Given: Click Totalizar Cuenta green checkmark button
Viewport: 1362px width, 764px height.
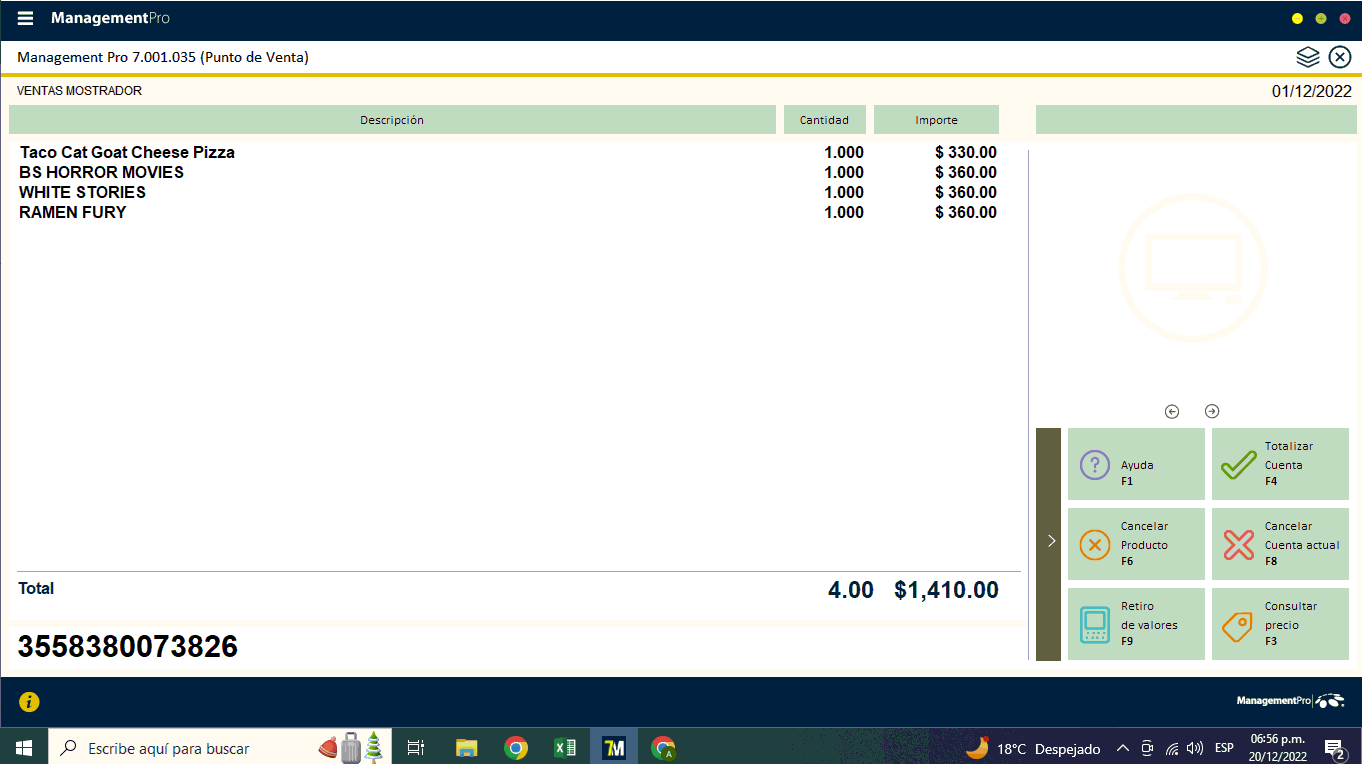Looking at the screenshot, I should tap(1280, 464).
